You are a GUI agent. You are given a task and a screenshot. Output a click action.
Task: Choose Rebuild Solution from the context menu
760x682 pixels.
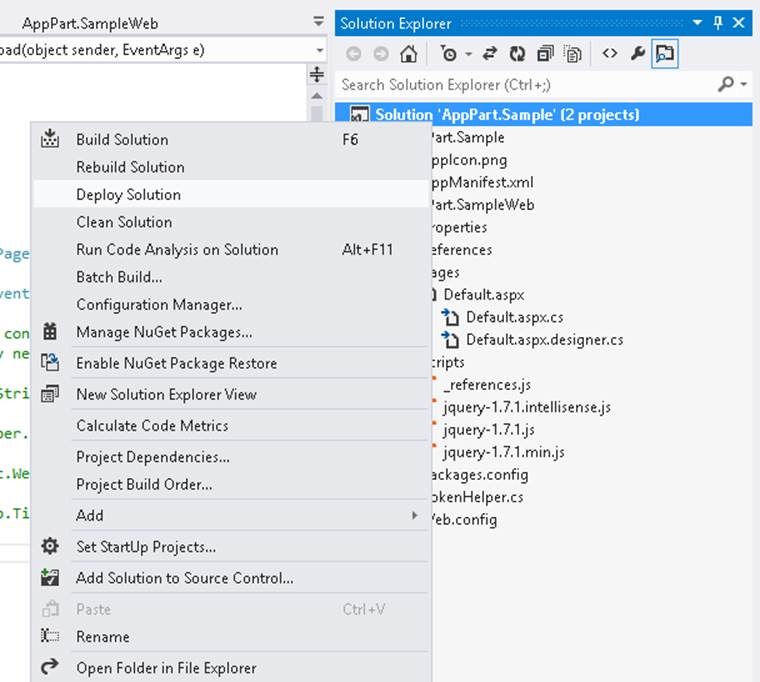pos(130,167)
